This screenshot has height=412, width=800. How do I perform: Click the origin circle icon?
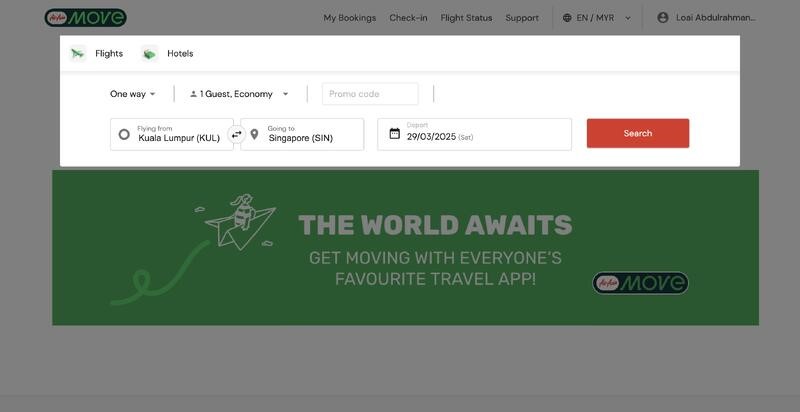pos(124,135)
